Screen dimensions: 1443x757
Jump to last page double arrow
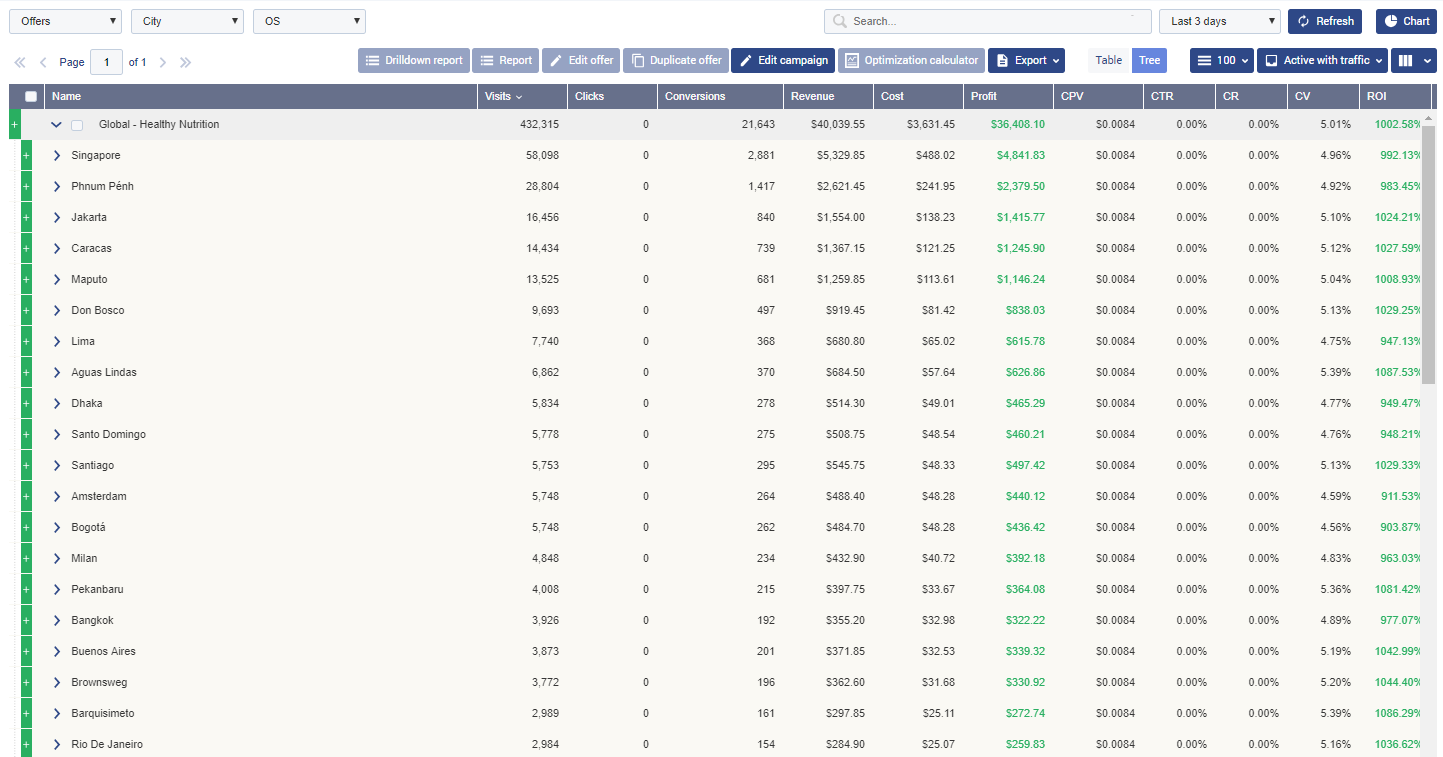click(185, 62)
